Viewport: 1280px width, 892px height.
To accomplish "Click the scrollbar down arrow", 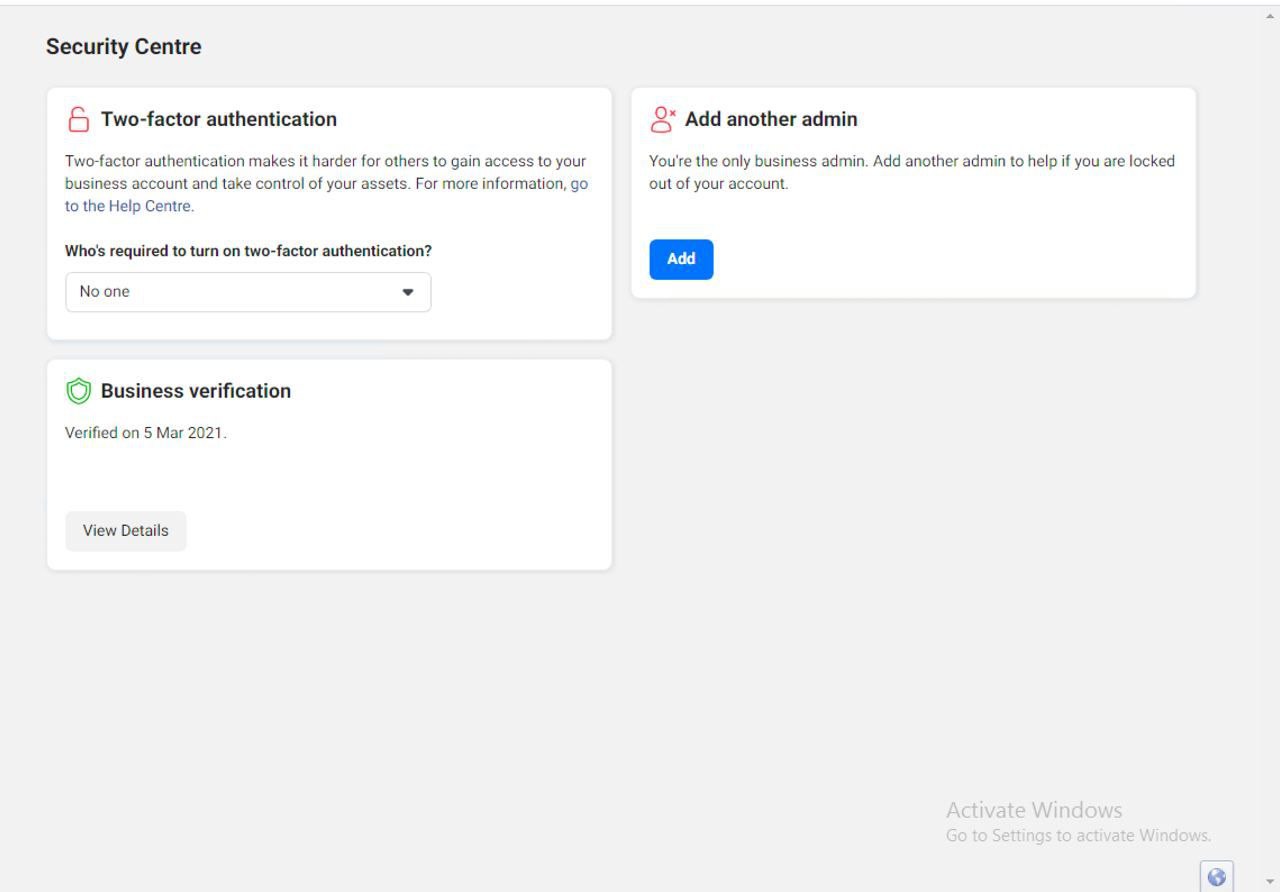I will point(1270,882).
